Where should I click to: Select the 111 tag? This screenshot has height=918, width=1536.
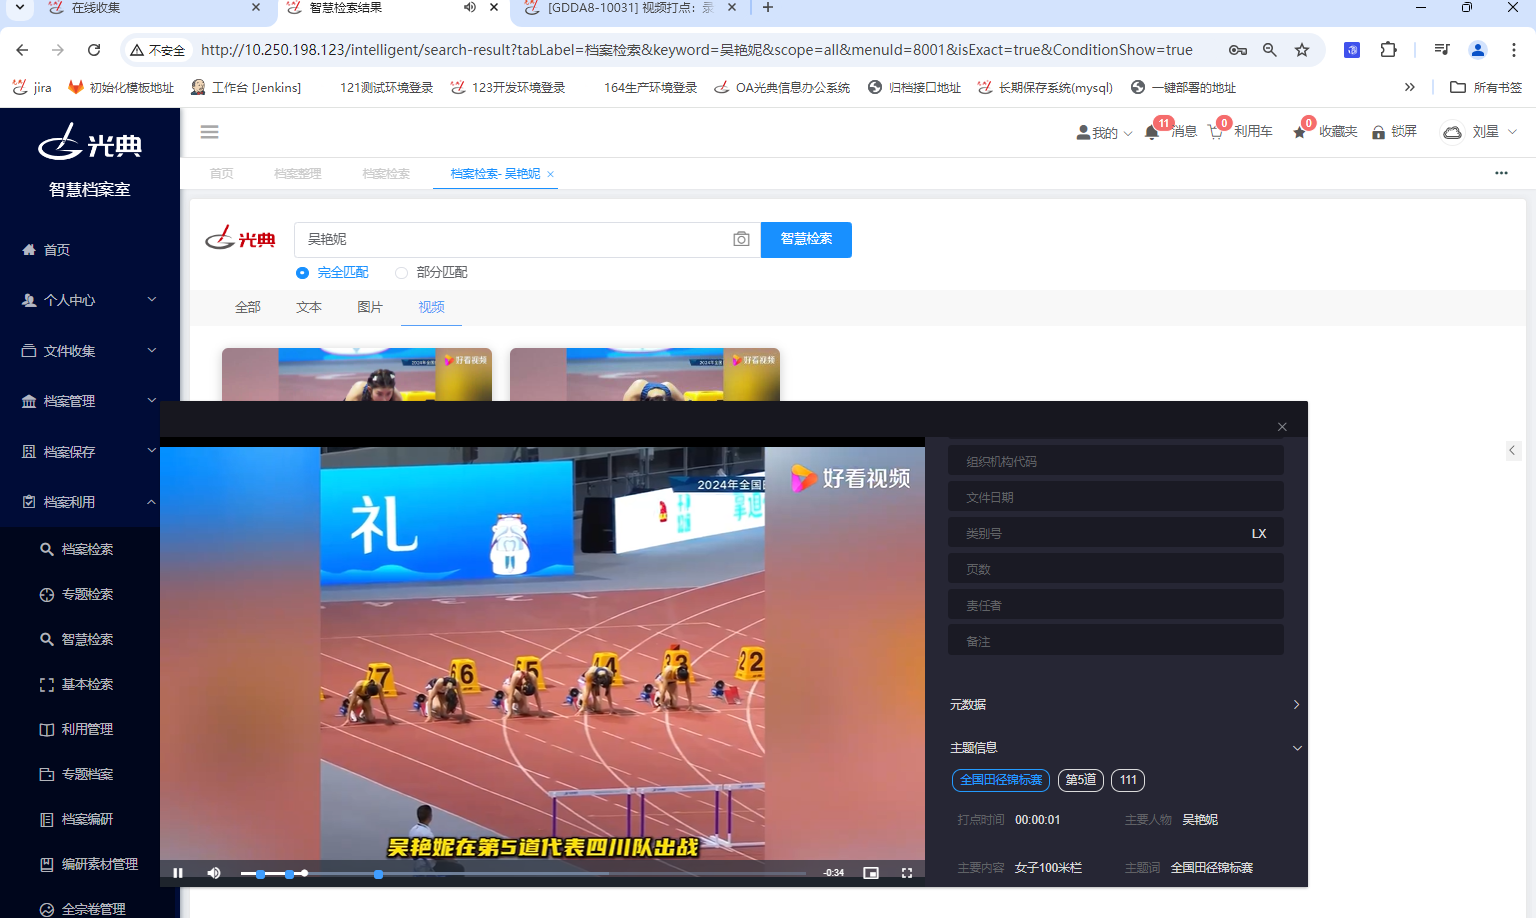click(x=1128, y=780)
